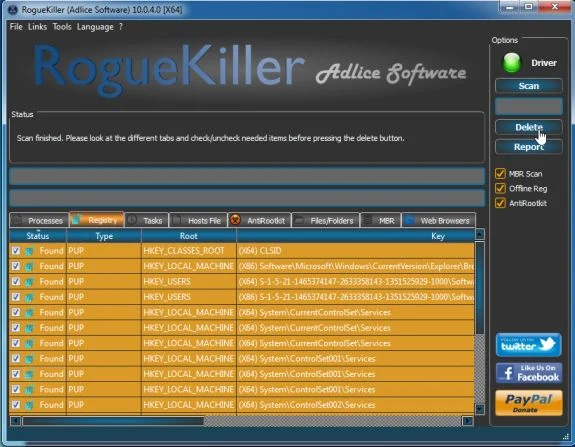The width and height of the screenshot is (575, 447).
Task: Click registry icon in HKEY_USERS (X86) row
Action: 29,297
